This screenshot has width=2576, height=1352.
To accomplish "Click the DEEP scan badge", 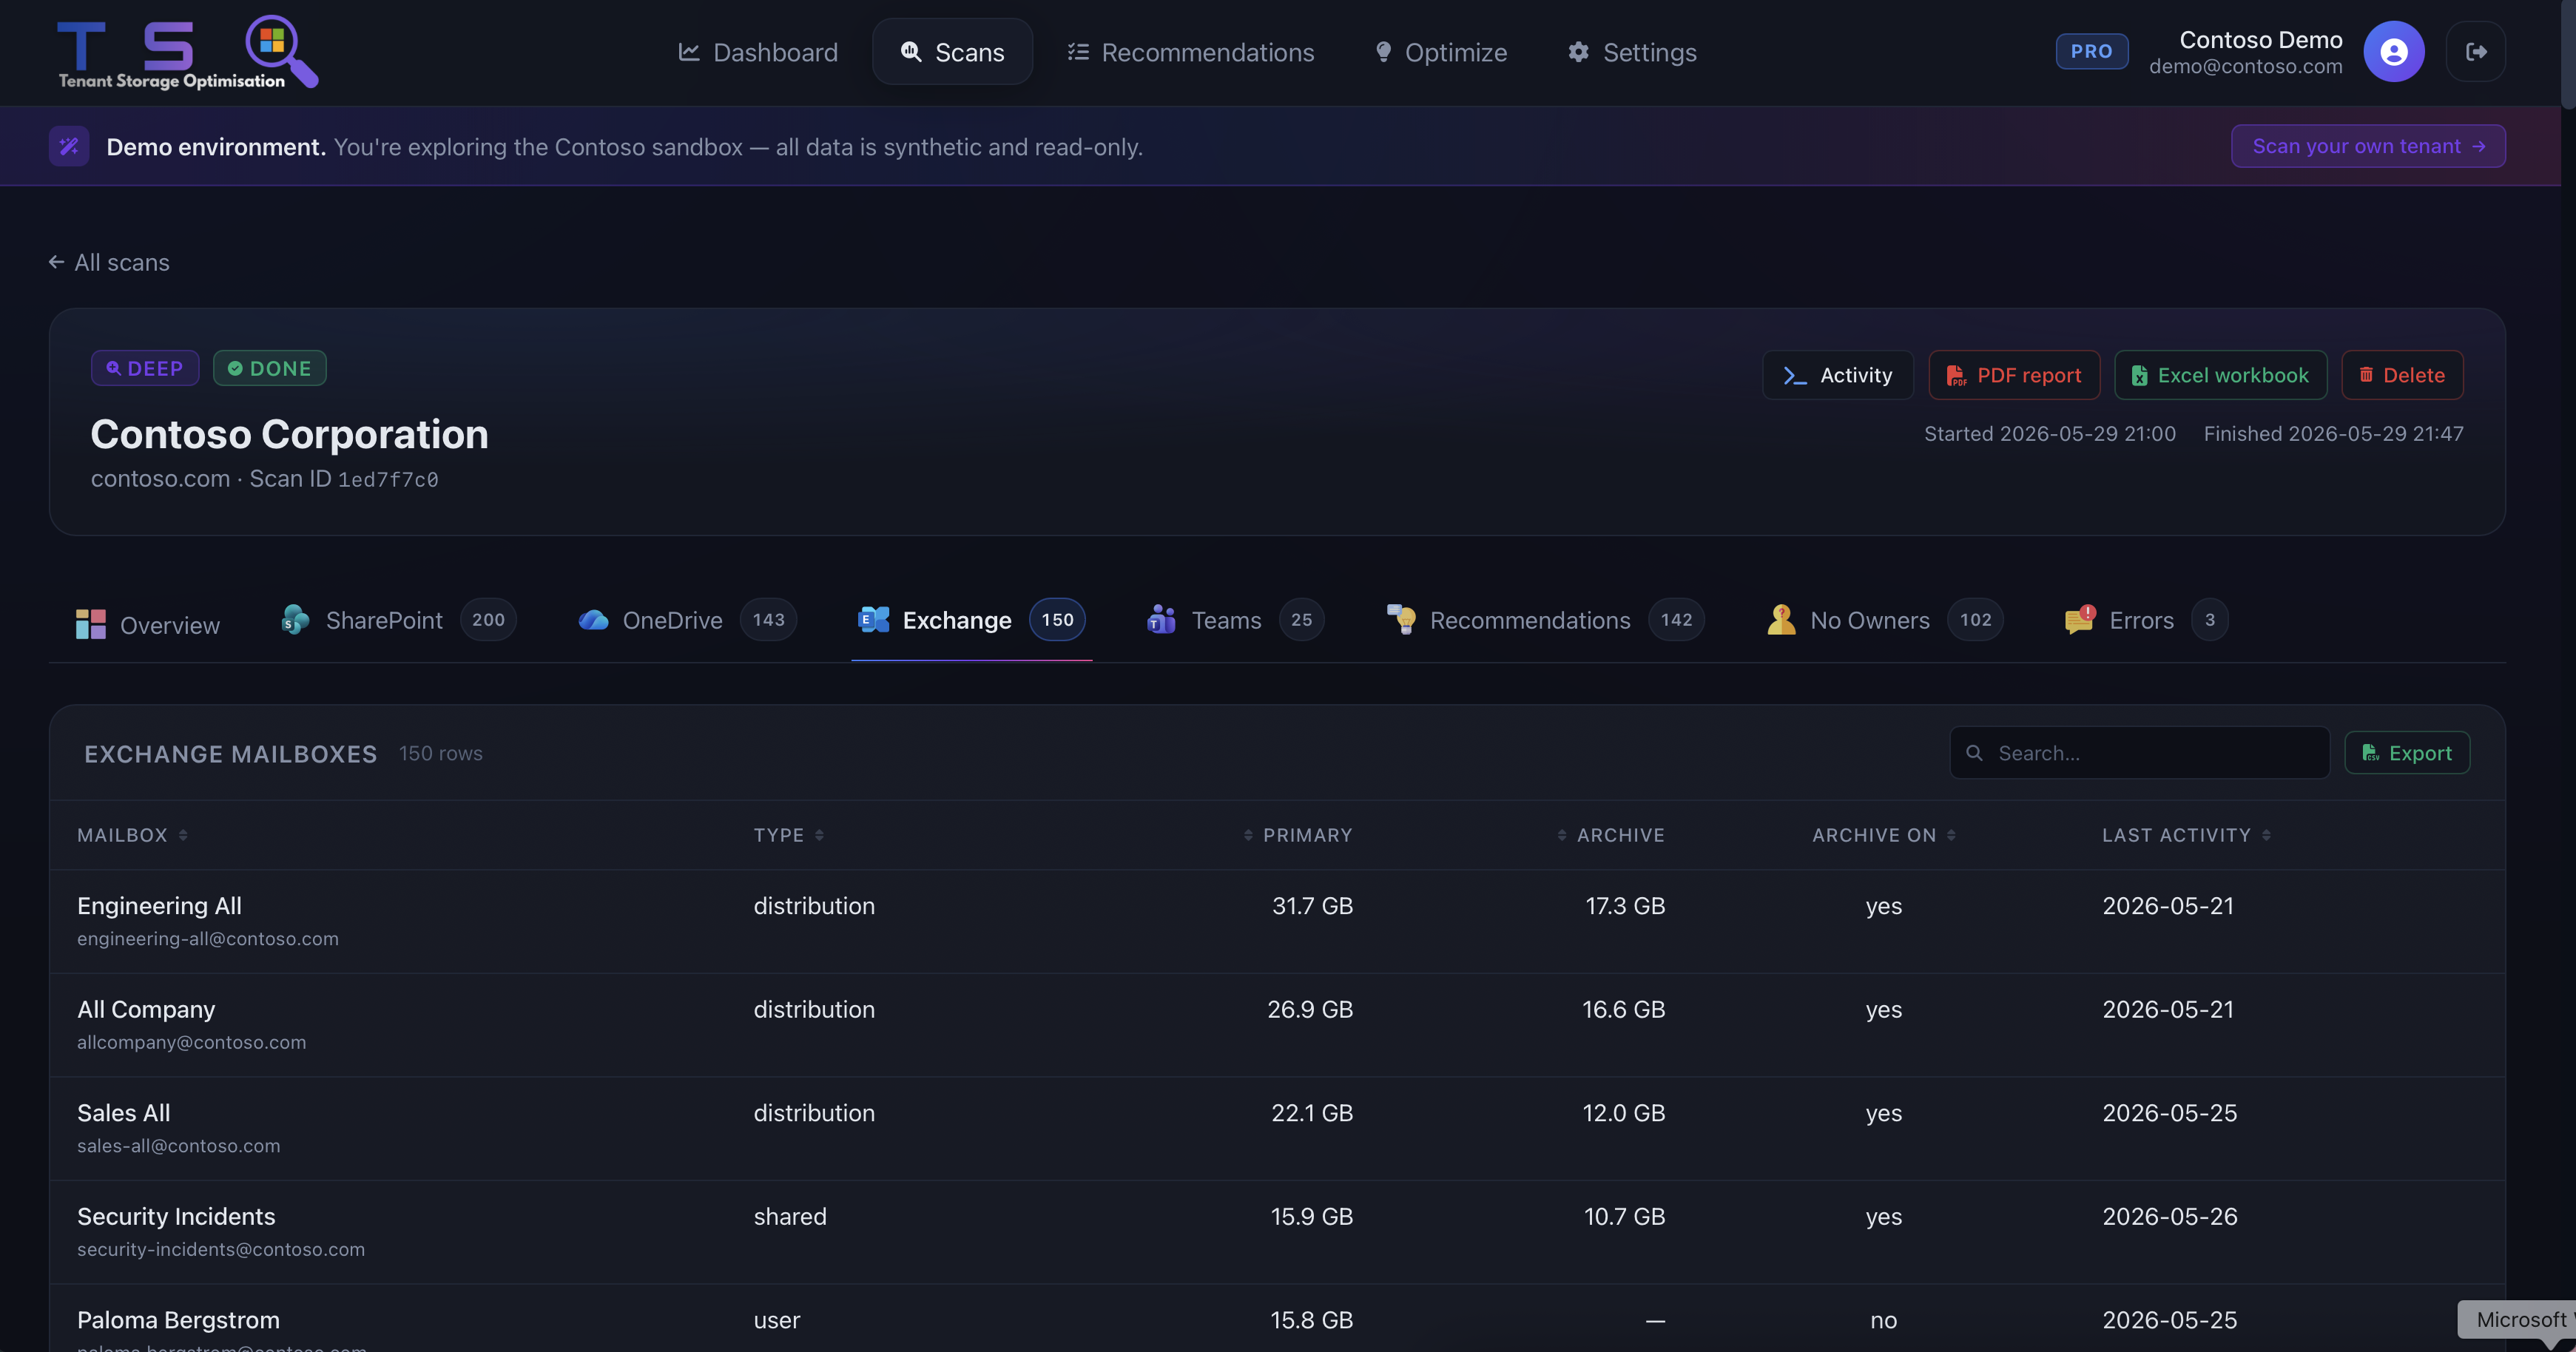I will click(145, 368).
